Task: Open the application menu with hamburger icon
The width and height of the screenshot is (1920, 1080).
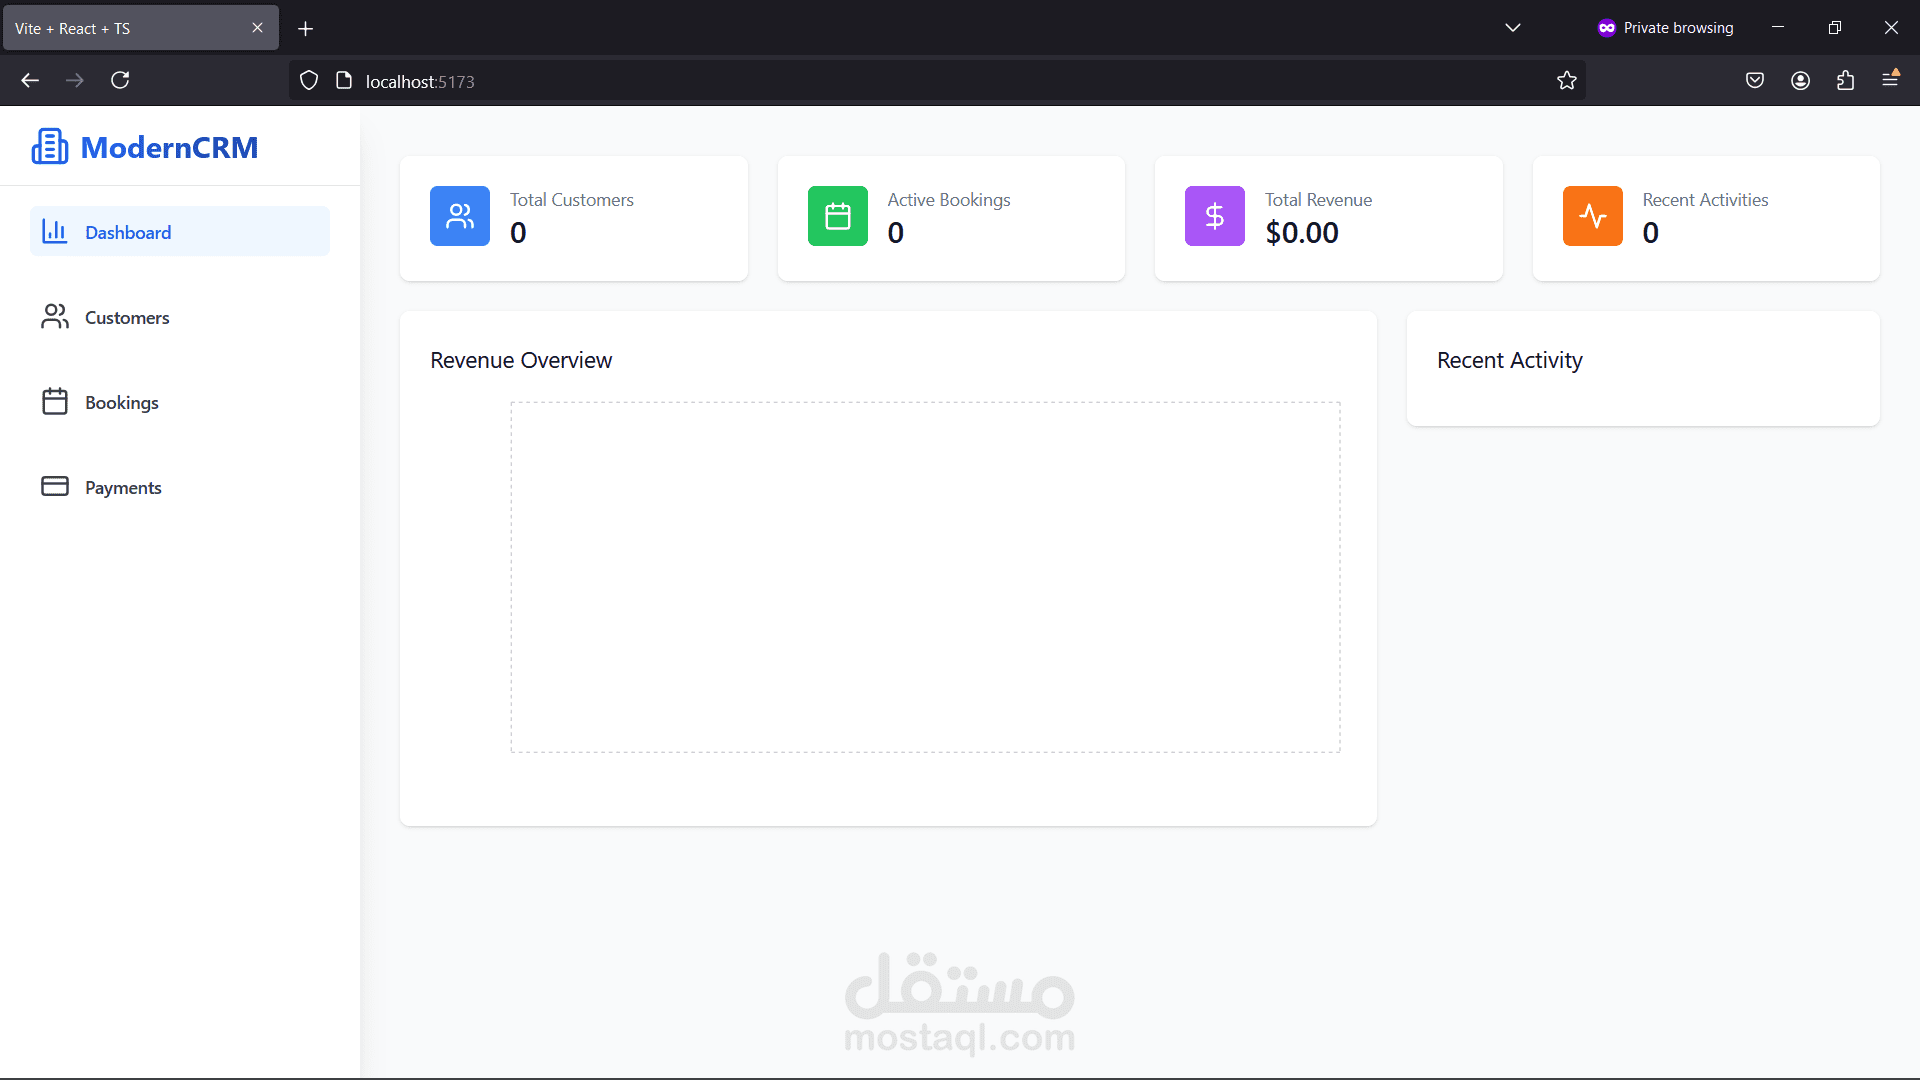Action: pyautogui.click(x=1892, y=80)
